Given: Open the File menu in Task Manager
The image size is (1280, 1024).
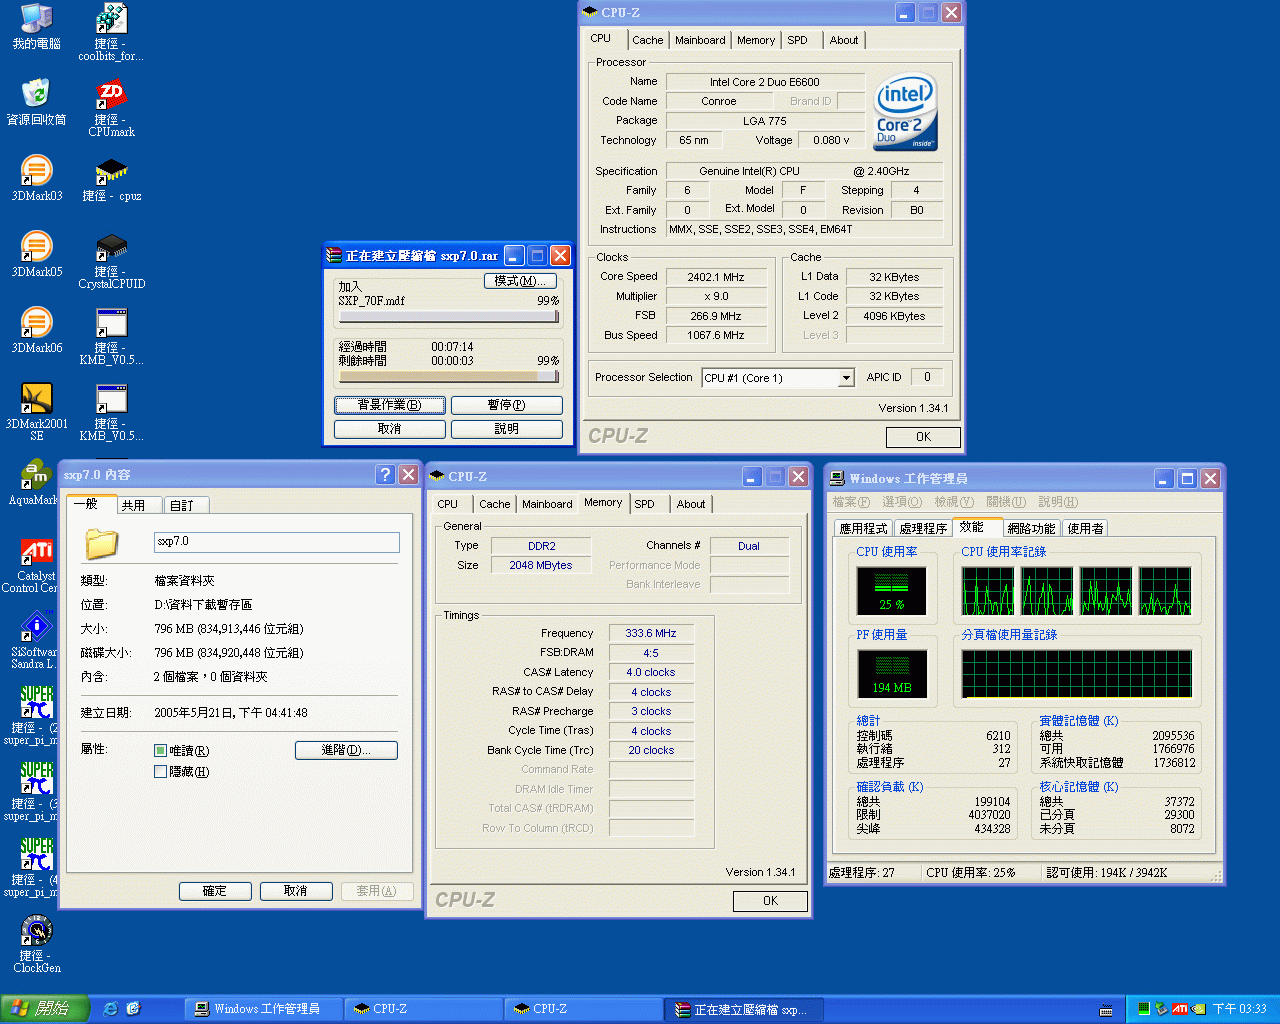Looking at the screenshot, I should (851, 502).
